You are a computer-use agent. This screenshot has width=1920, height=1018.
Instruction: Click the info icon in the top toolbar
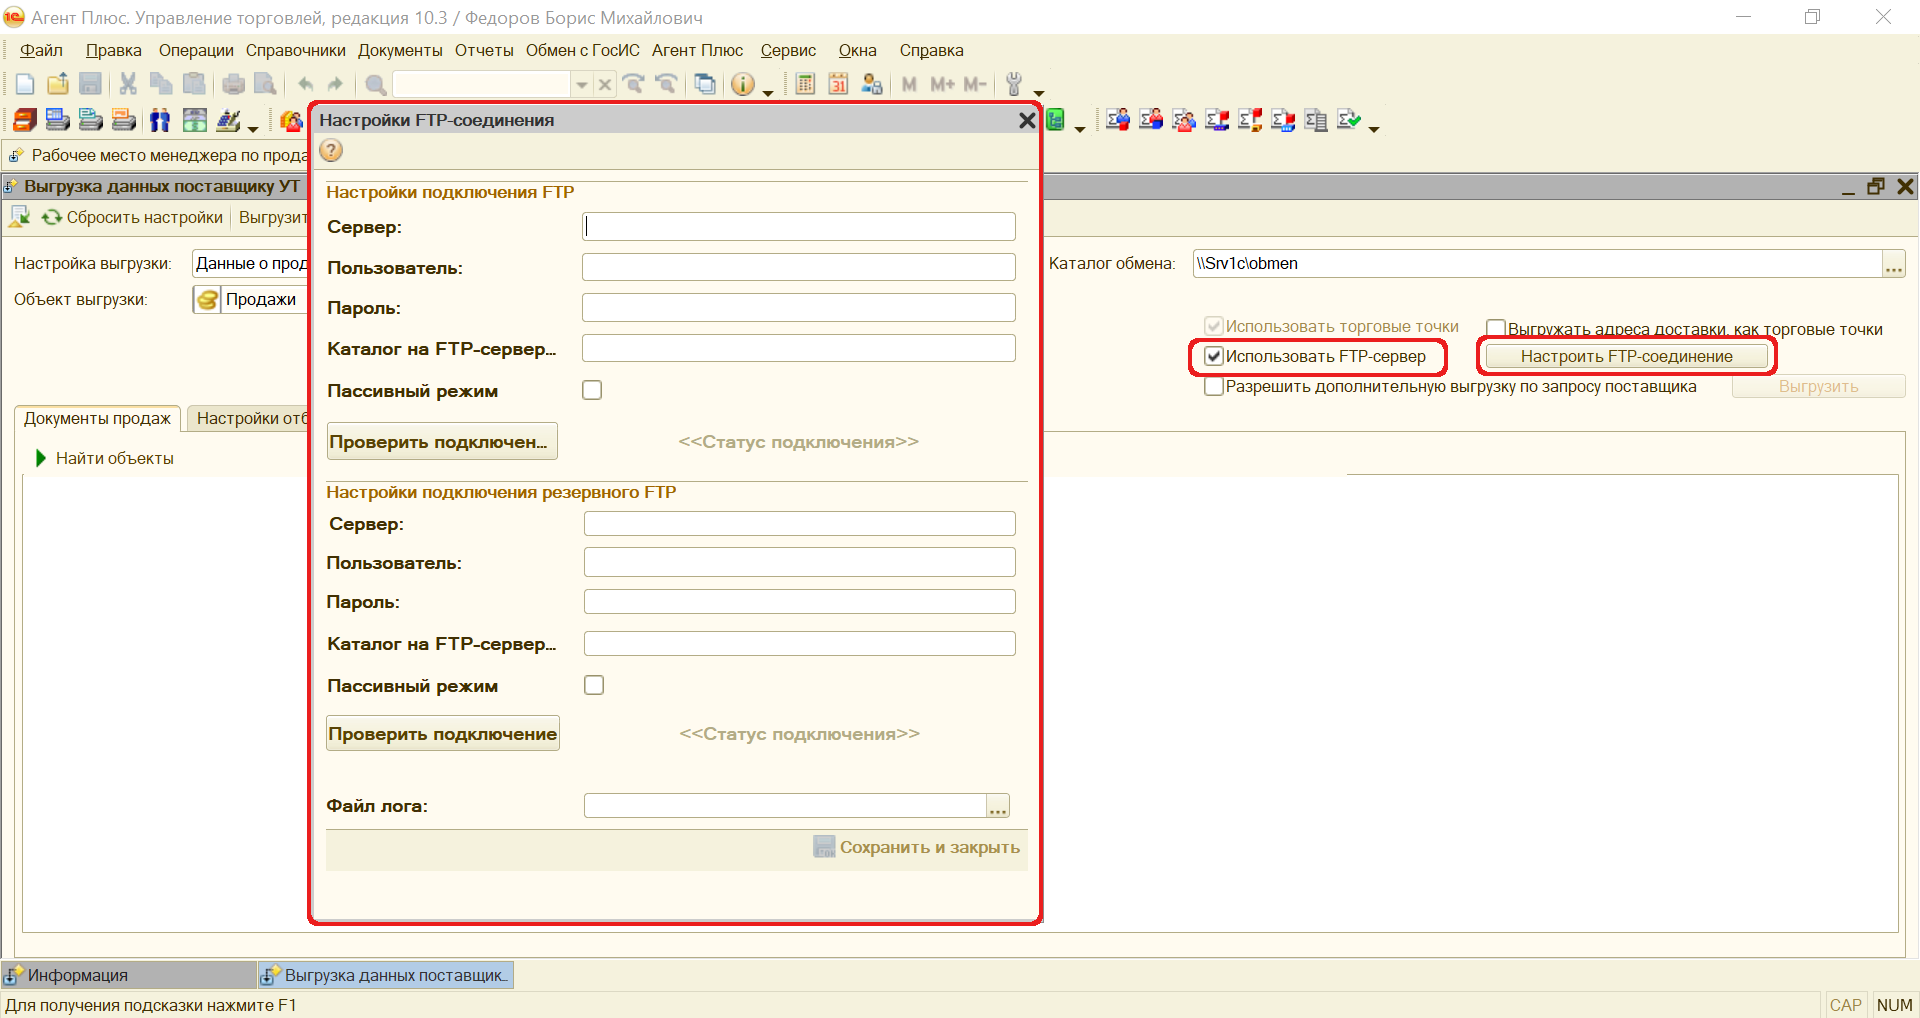pos(742,85)
